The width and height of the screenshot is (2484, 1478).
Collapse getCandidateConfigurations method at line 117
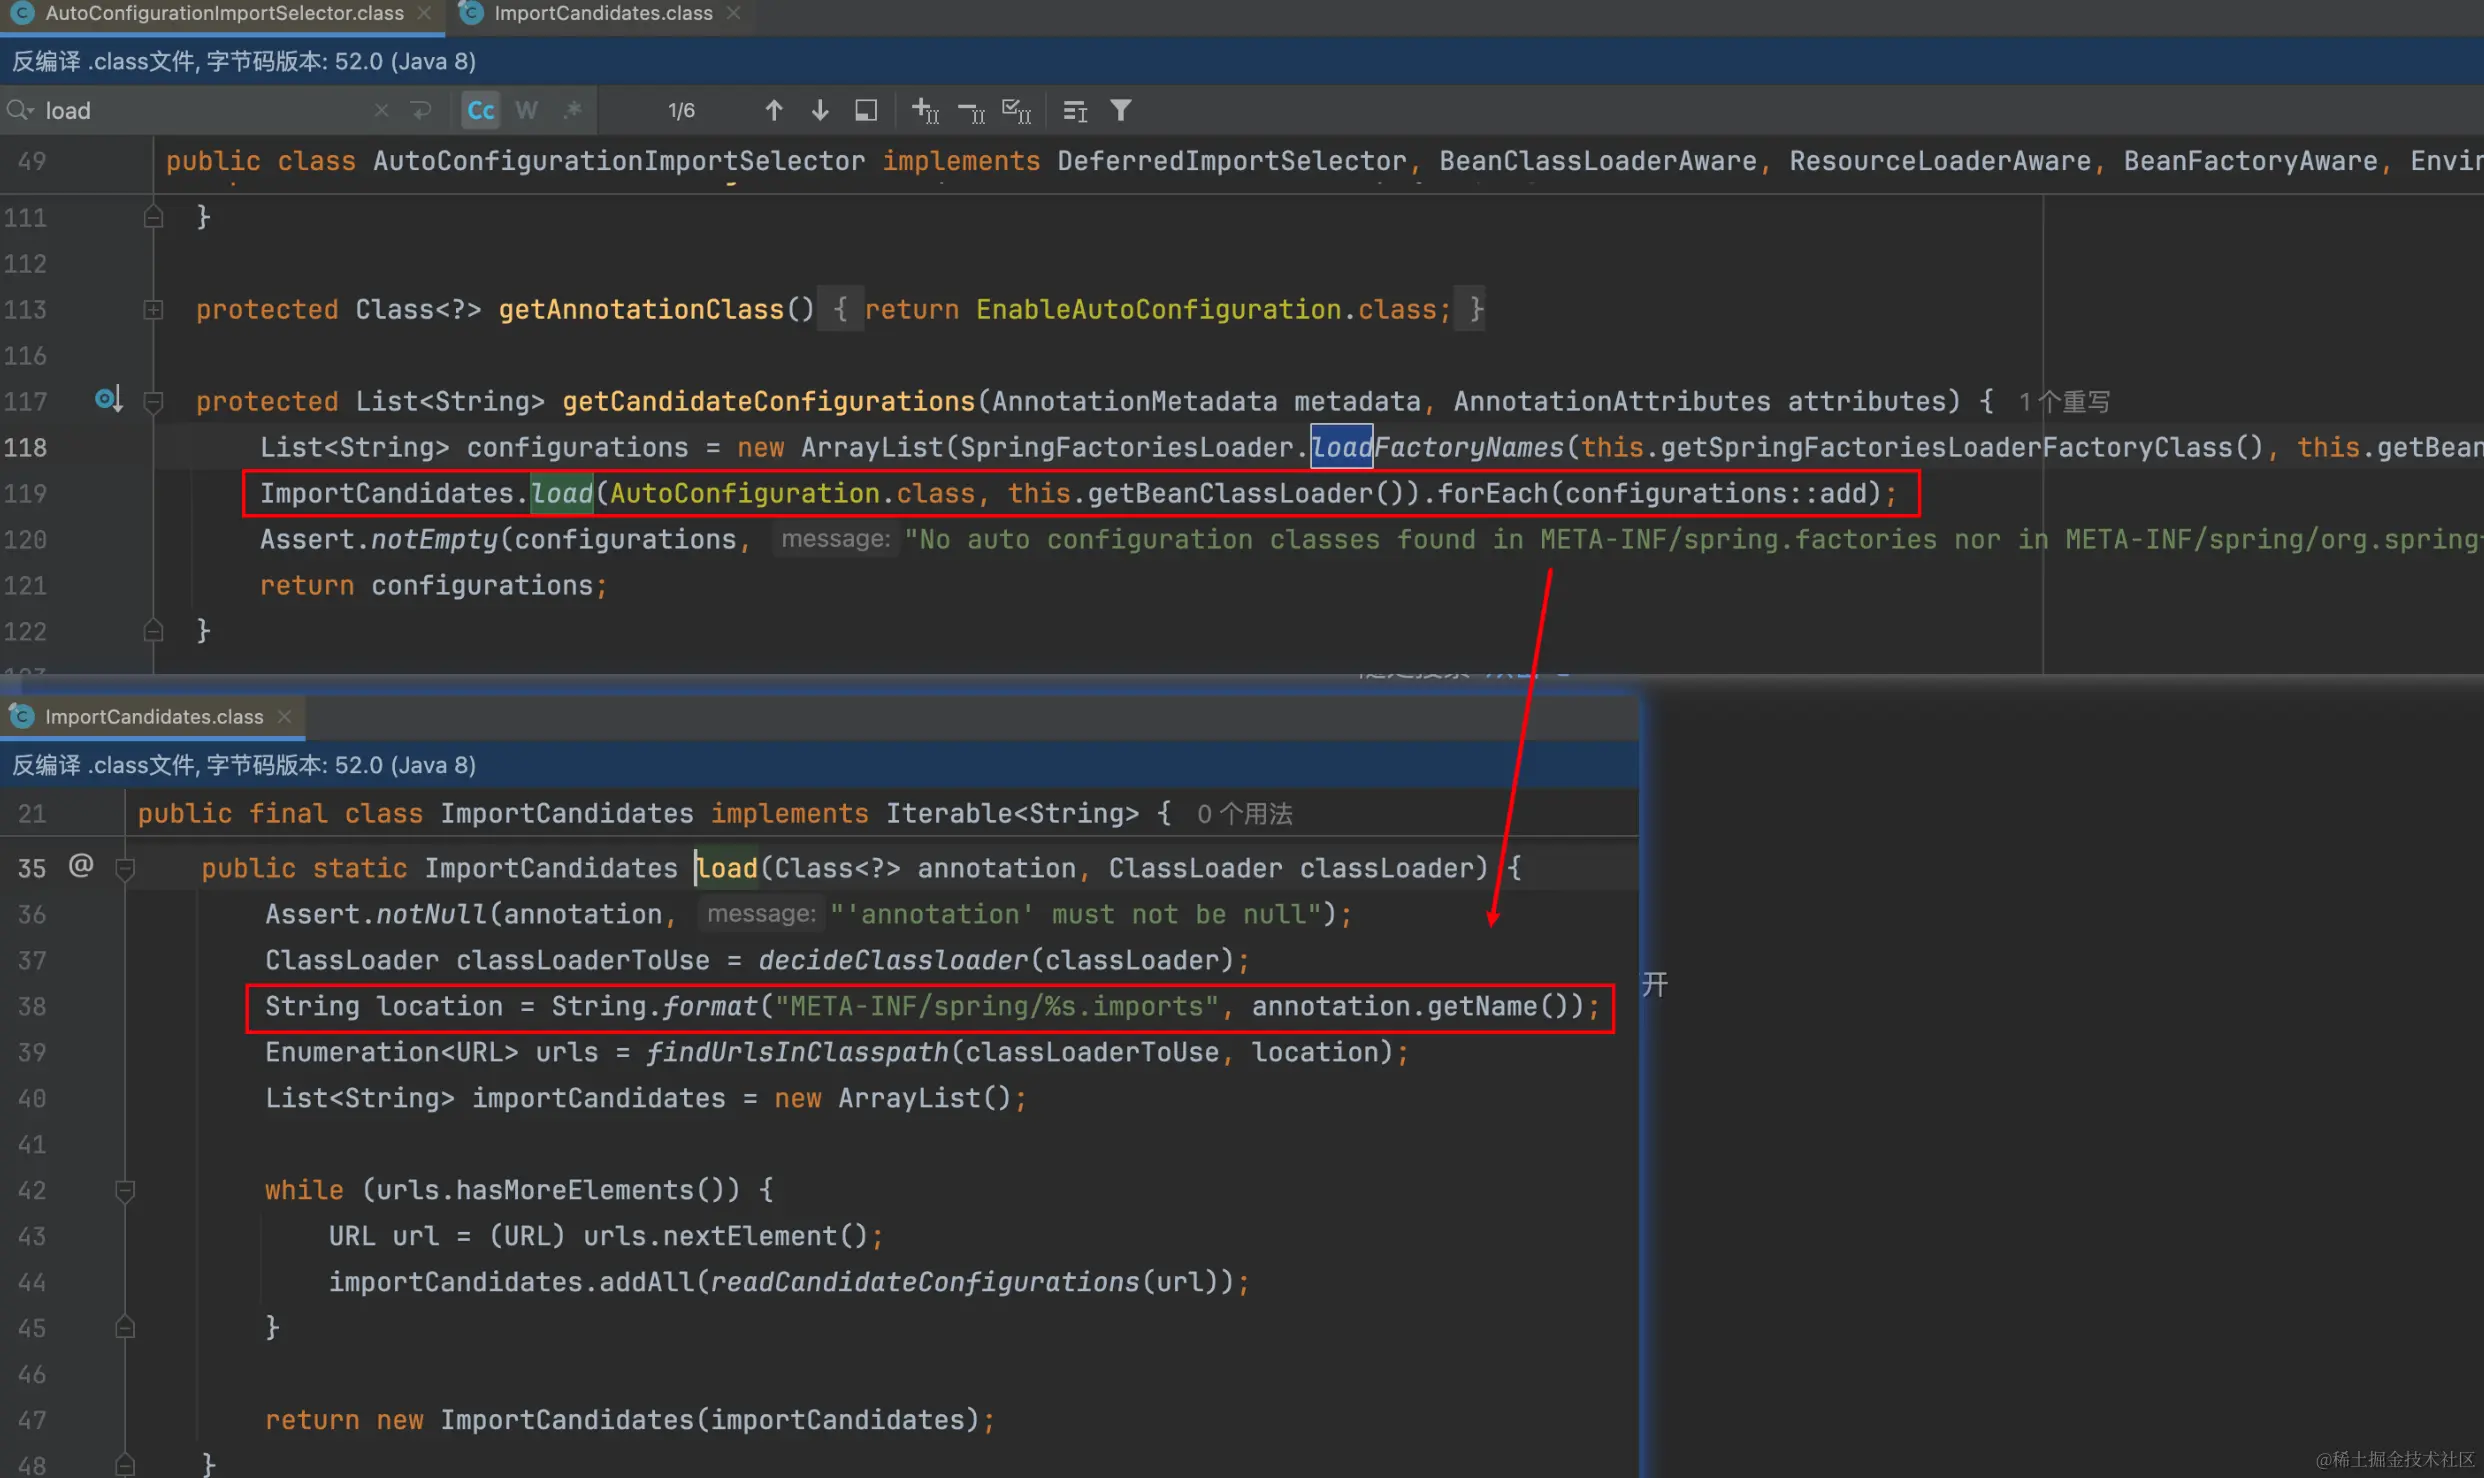click(153, 402)
